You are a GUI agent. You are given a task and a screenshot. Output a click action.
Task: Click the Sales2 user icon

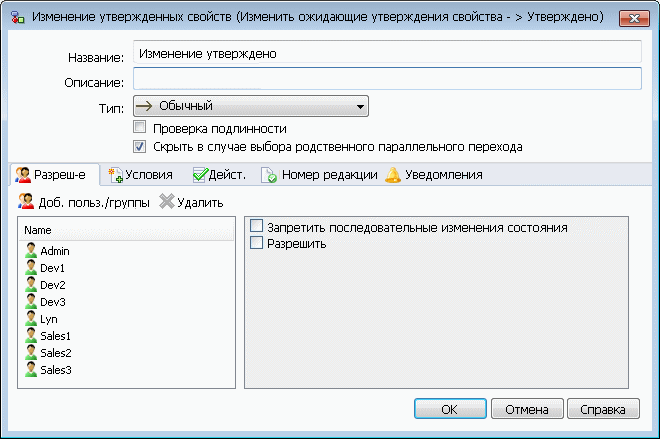(x=31, y=352)
